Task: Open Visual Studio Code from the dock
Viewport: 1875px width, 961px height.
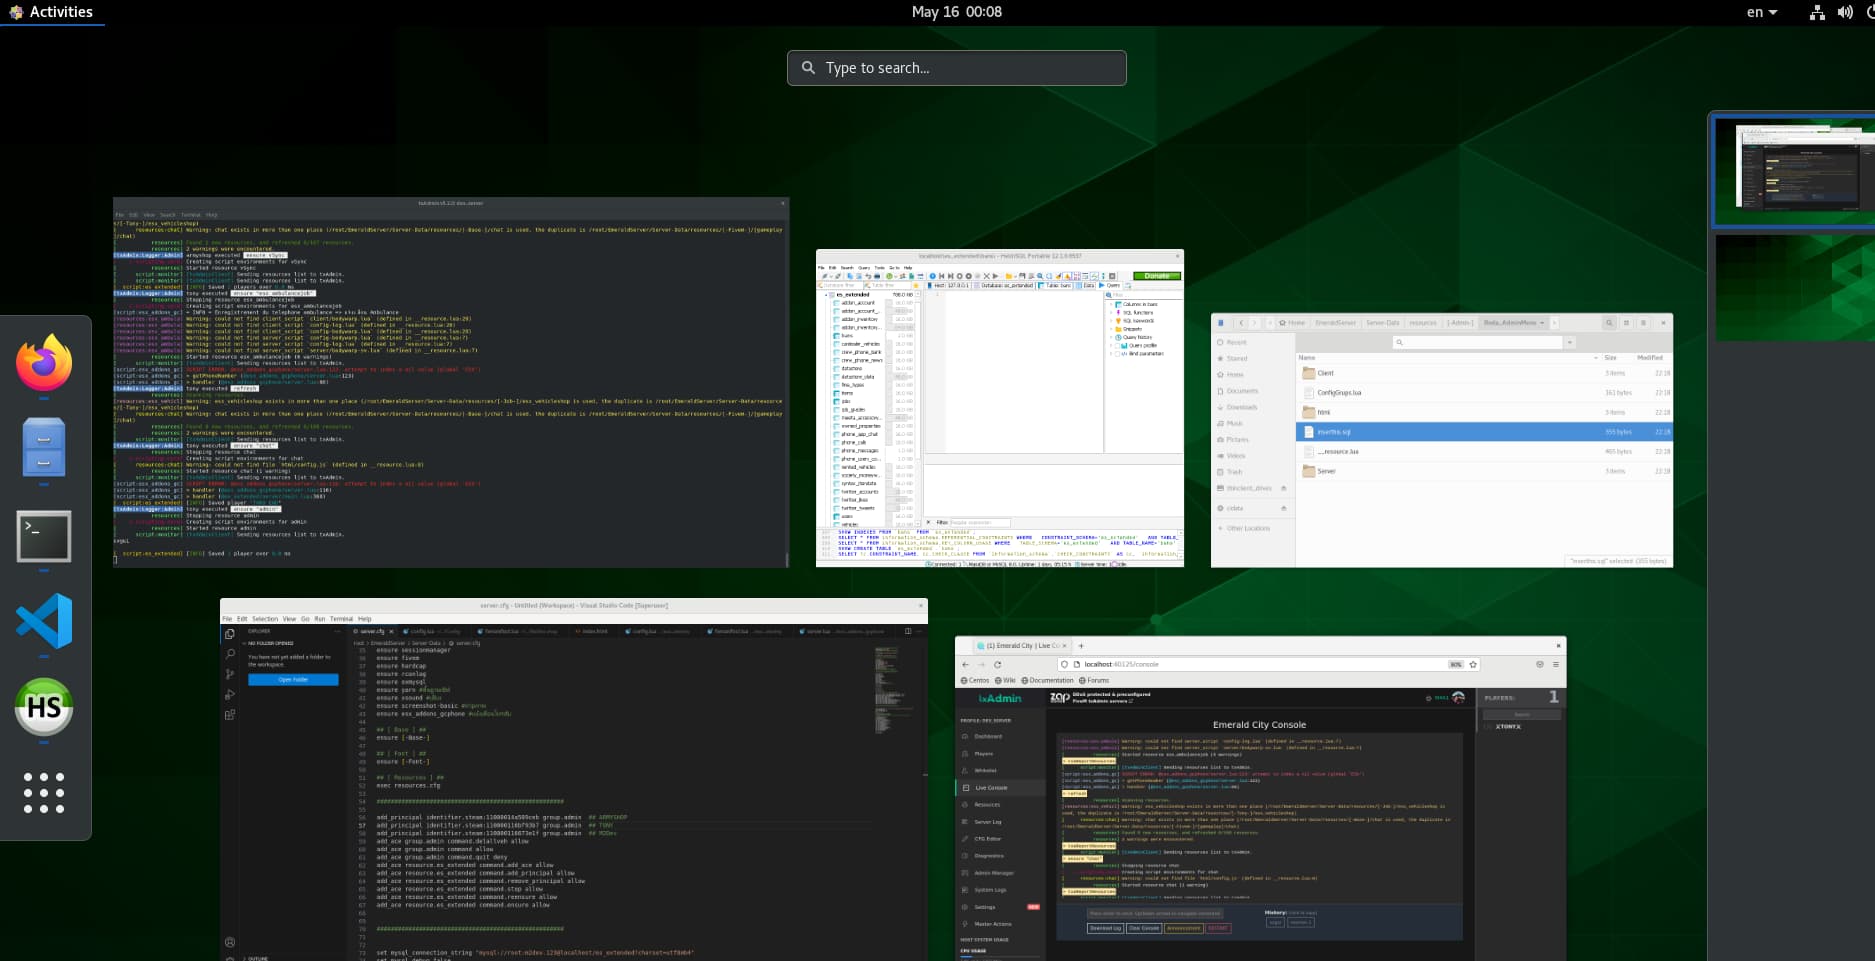Action: [x=44, y=621]
